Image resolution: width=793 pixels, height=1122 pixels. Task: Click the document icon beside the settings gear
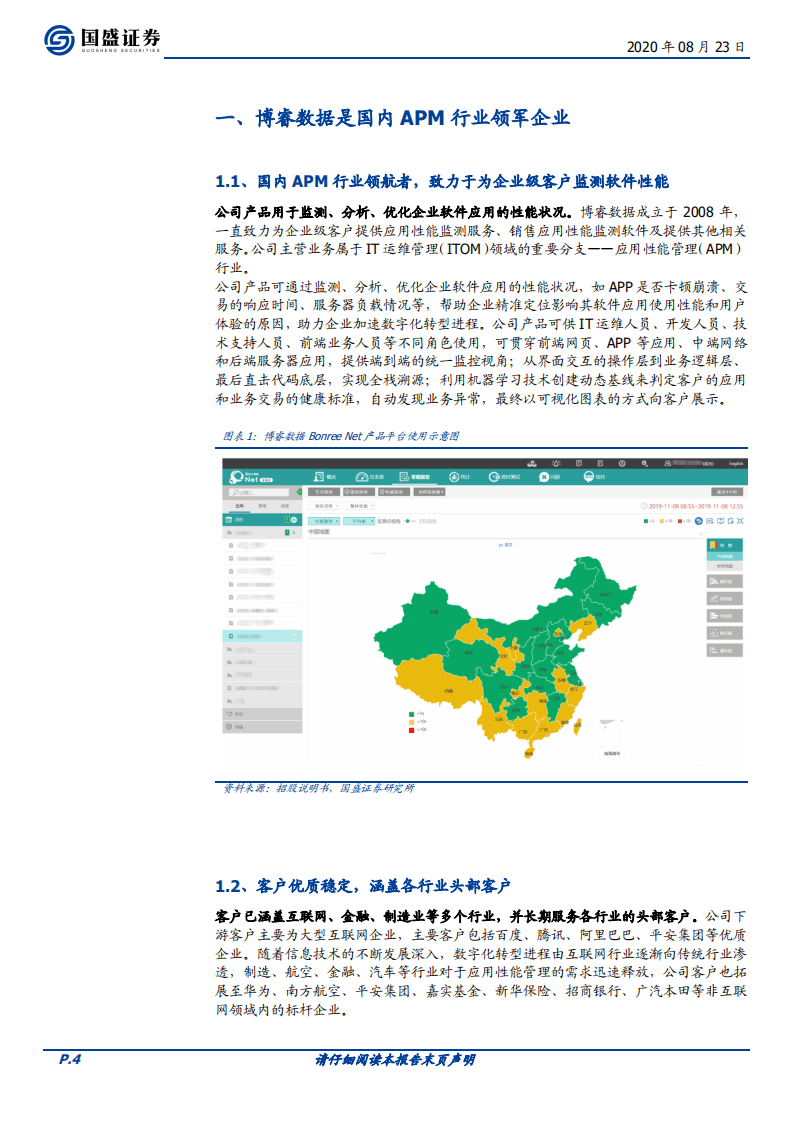[x=600, y=463]
